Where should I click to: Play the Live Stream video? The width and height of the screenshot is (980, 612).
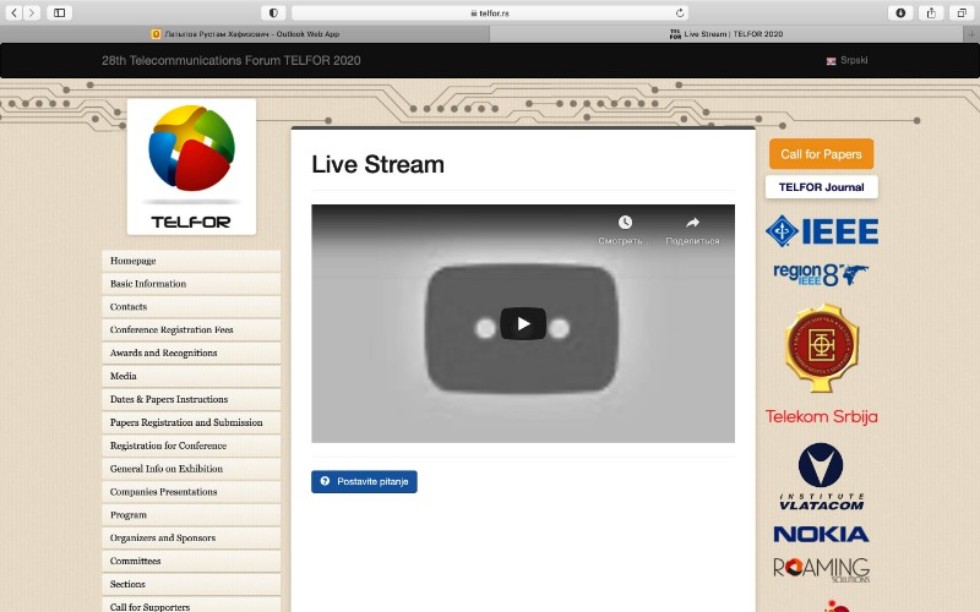point(522,324)
